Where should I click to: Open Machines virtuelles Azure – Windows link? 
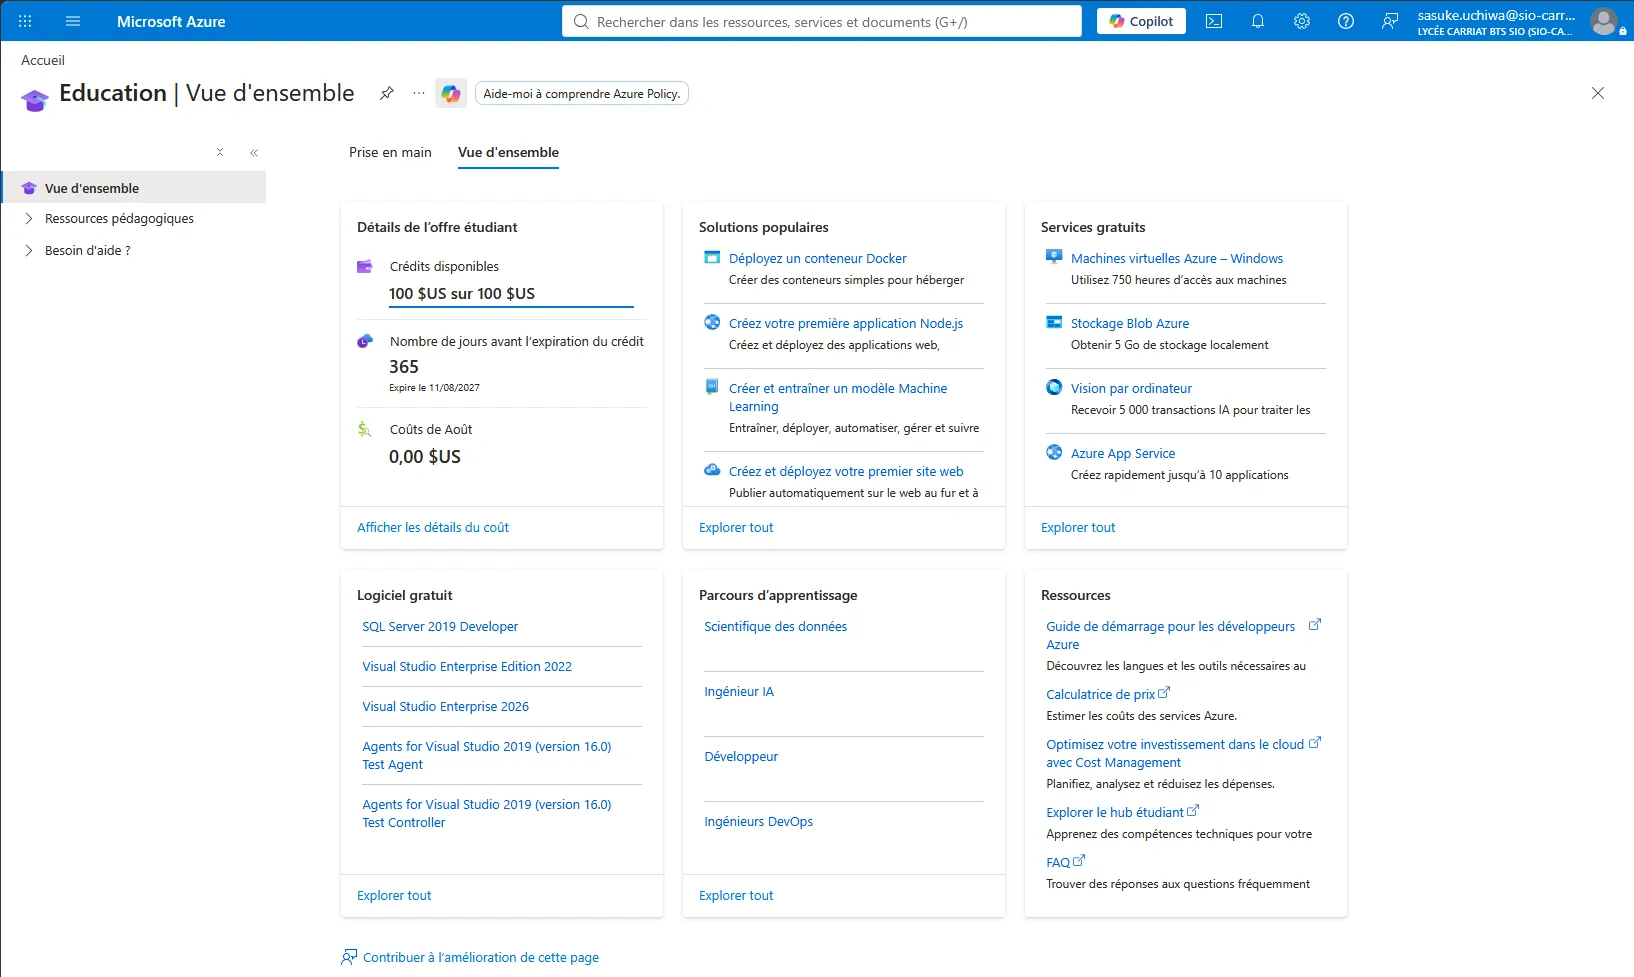1177,258
